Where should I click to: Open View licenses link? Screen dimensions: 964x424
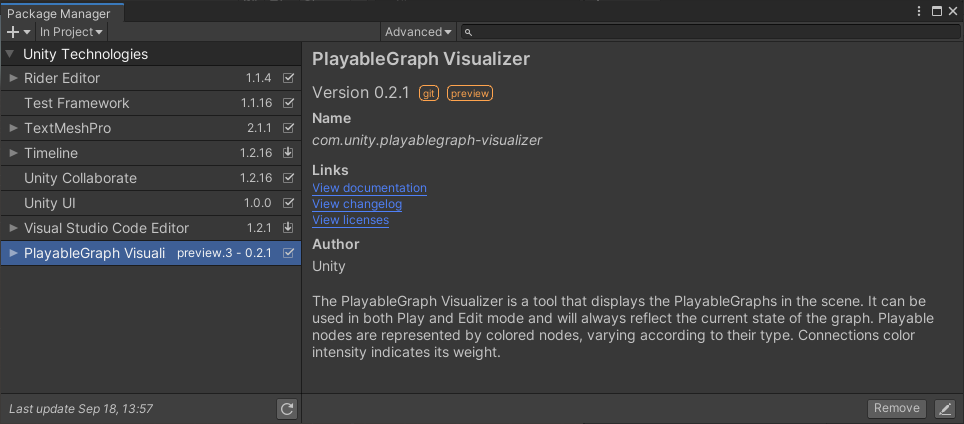click(x=350, y=220)
